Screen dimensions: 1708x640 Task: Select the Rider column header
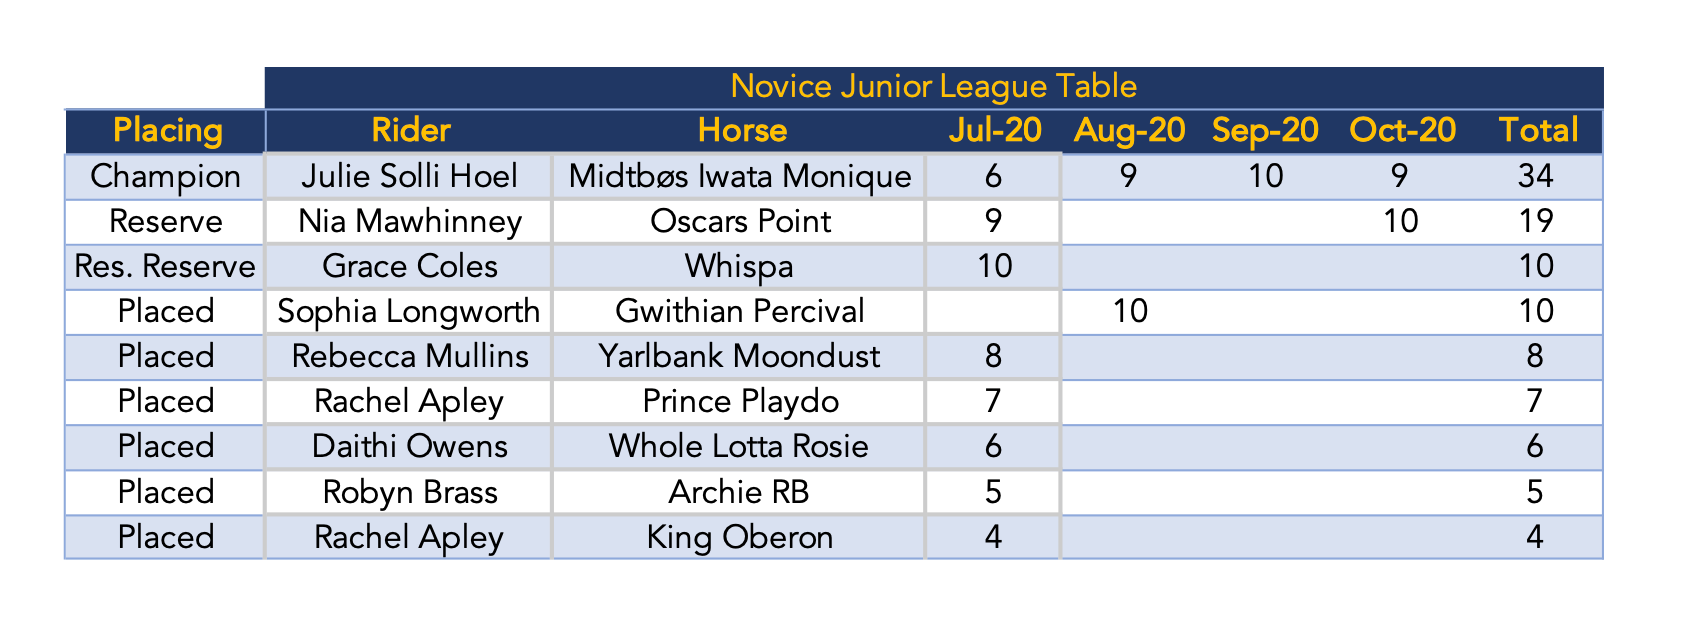[x=409, y=131]
